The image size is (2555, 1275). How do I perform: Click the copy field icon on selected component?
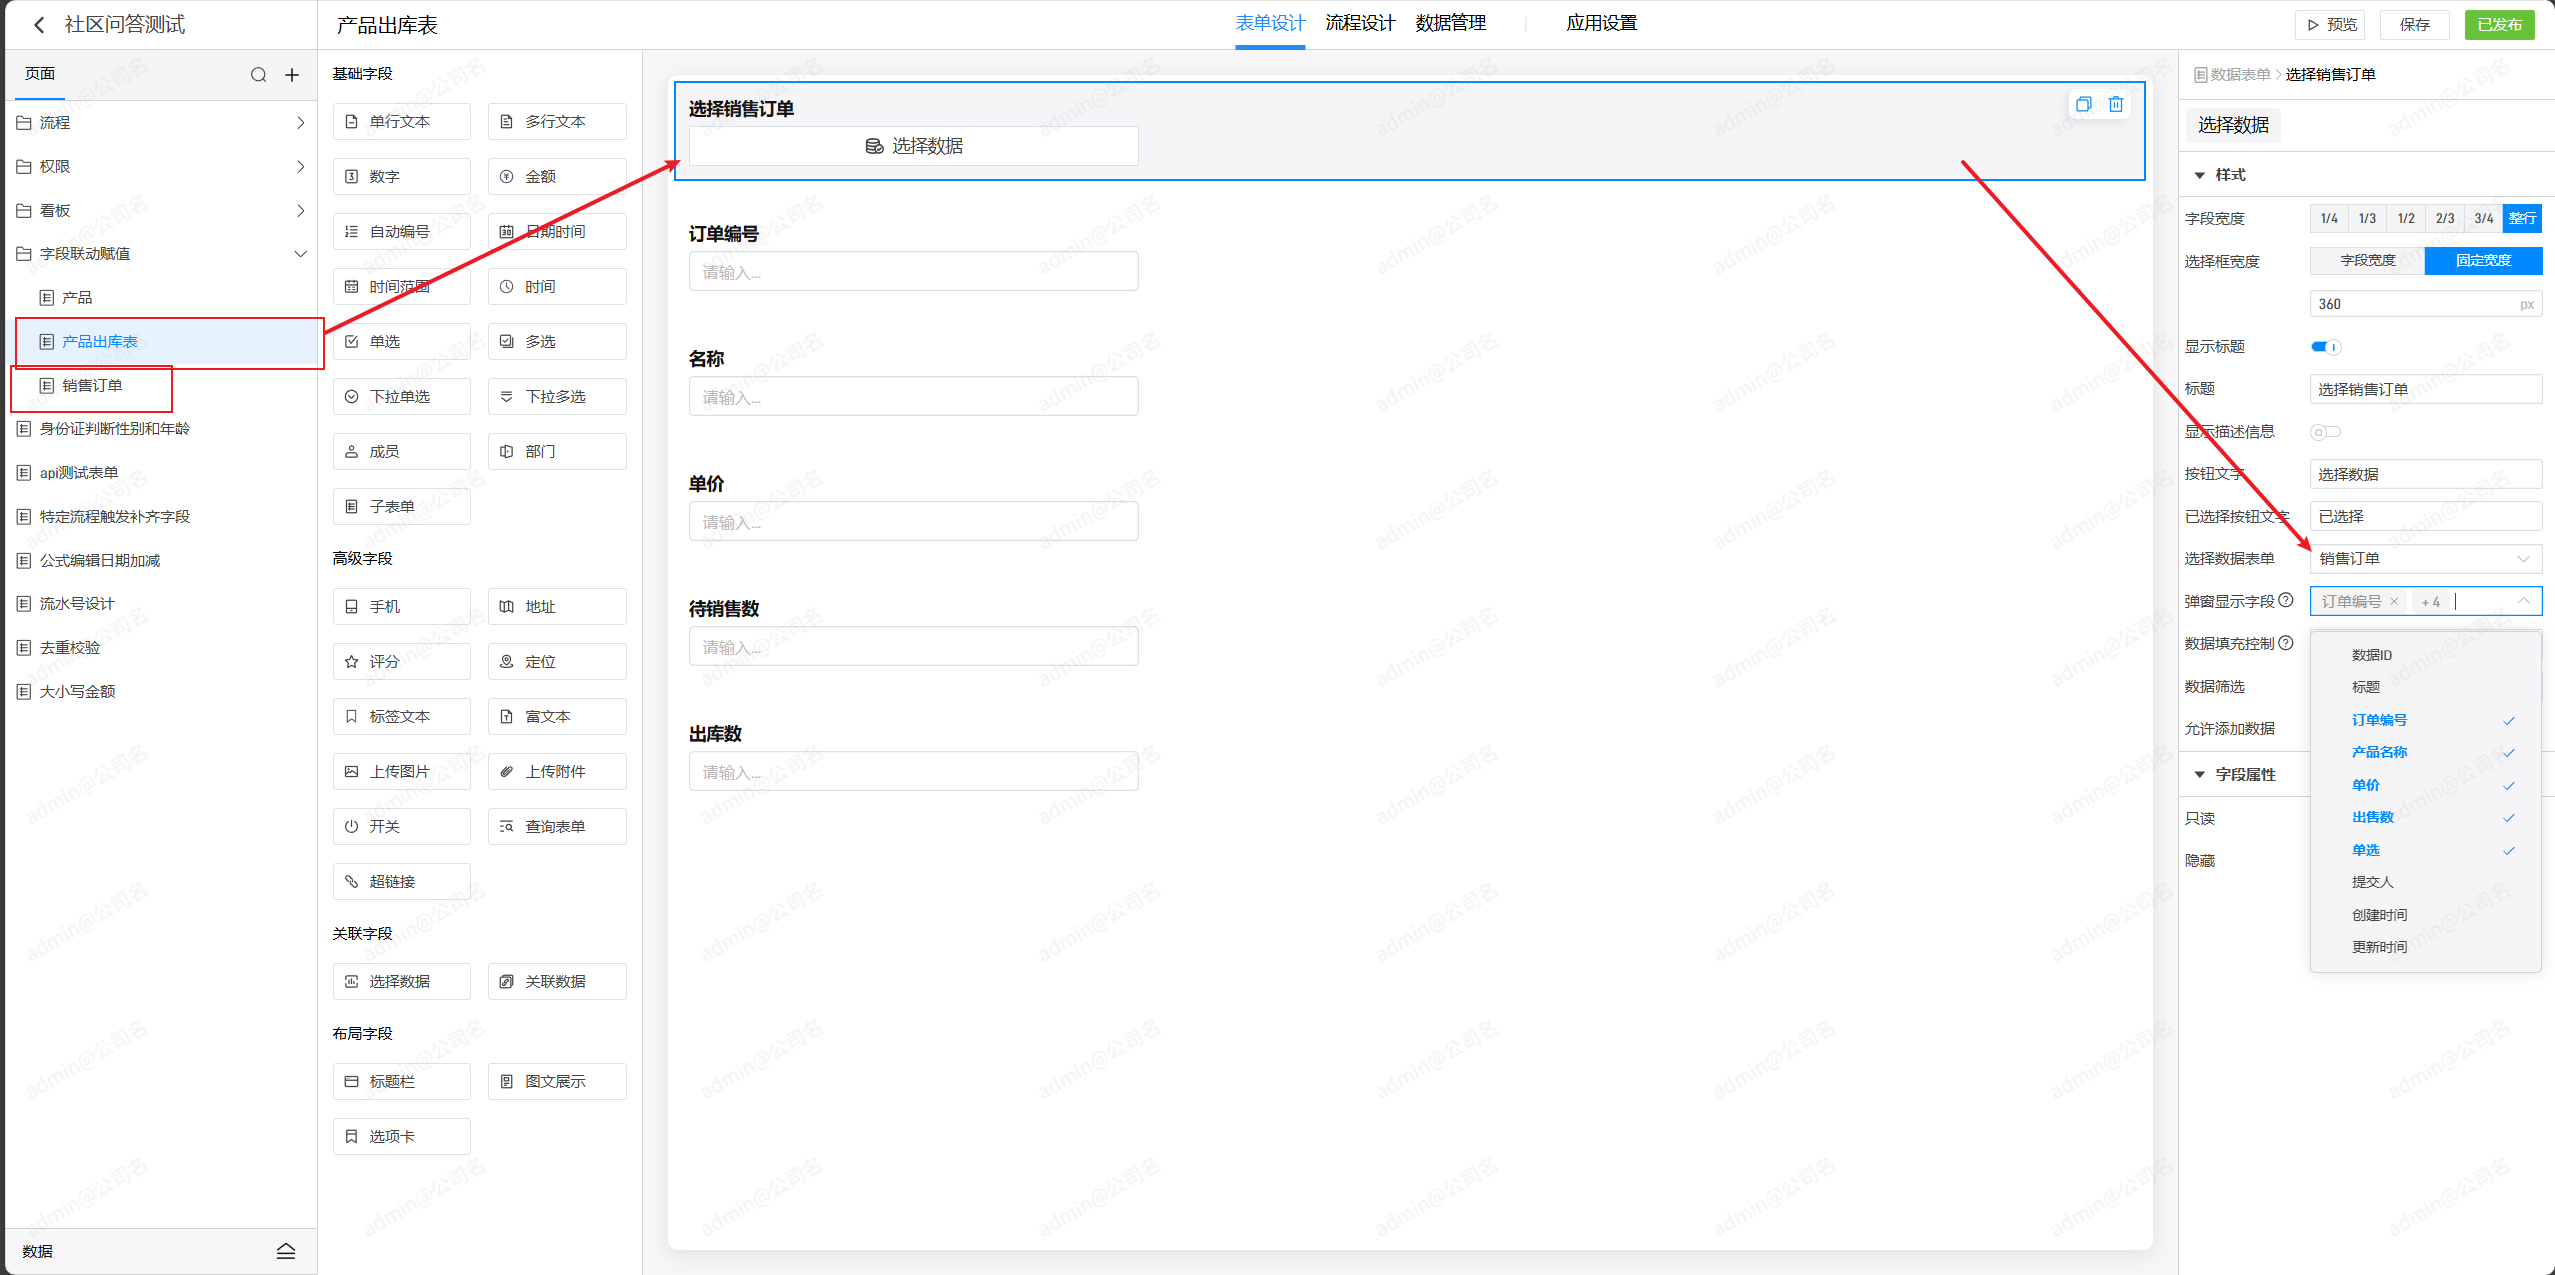coord(2083,104)
